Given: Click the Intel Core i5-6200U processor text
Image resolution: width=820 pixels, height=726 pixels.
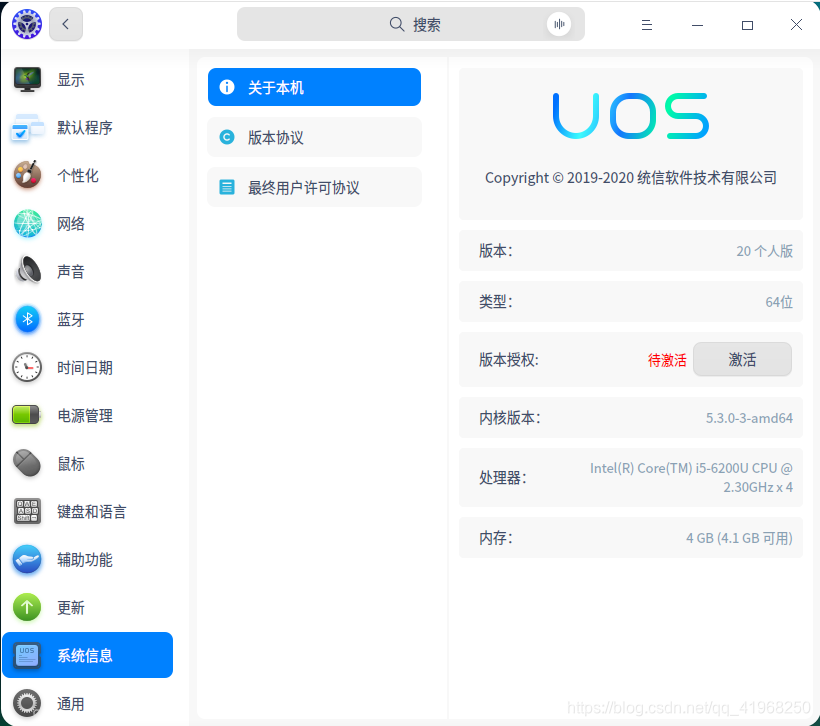Looking at the screenshot, I should pyautogui.click(x=691, y=478).
